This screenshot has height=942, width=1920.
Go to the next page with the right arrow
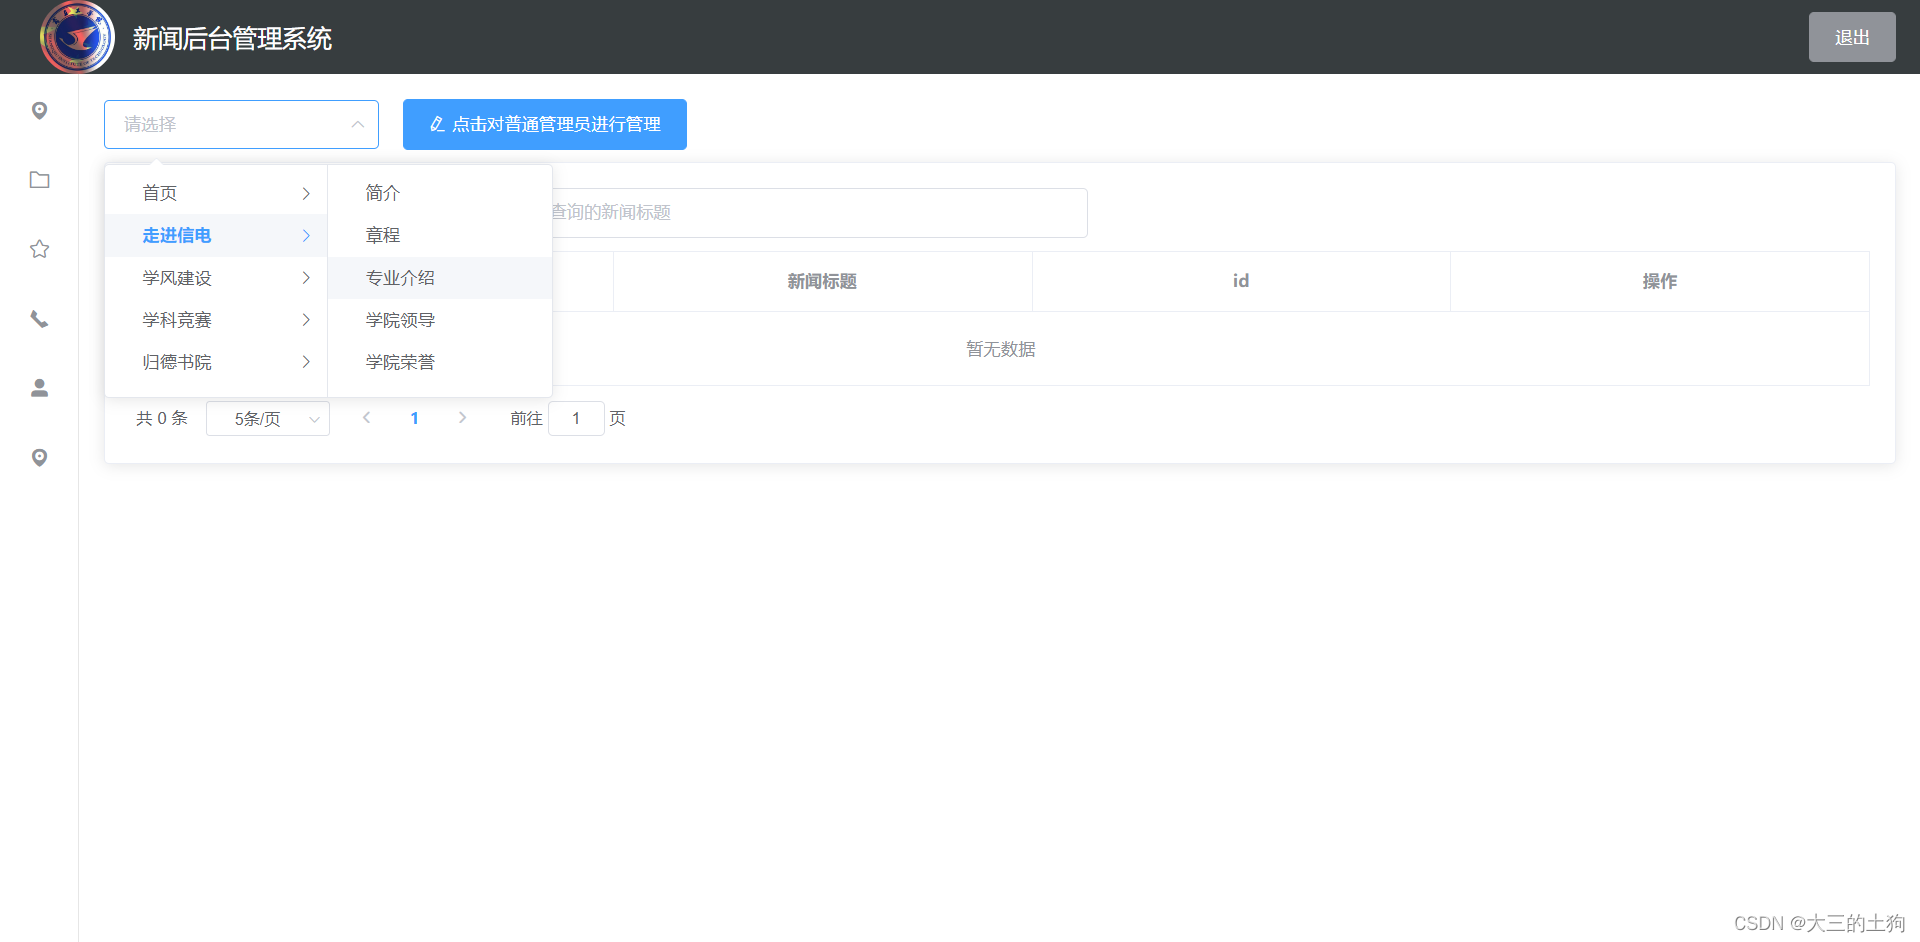pyautogui.click(x=462, y=418)
